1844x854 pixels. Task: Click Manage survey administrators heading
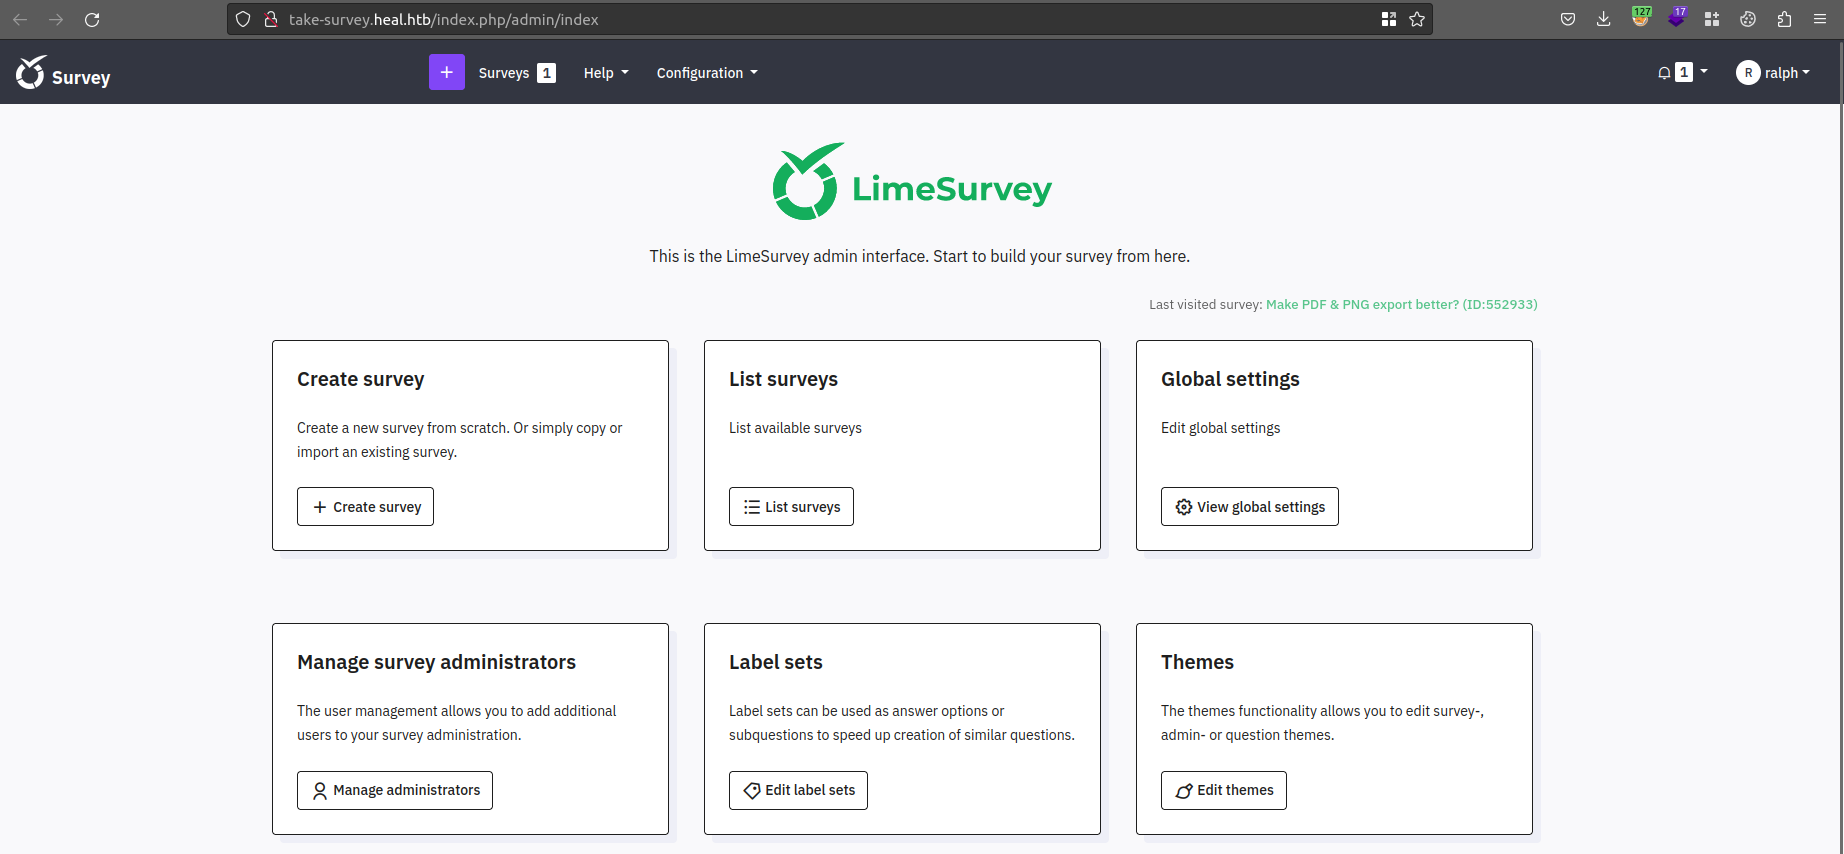tap(436, 662)
